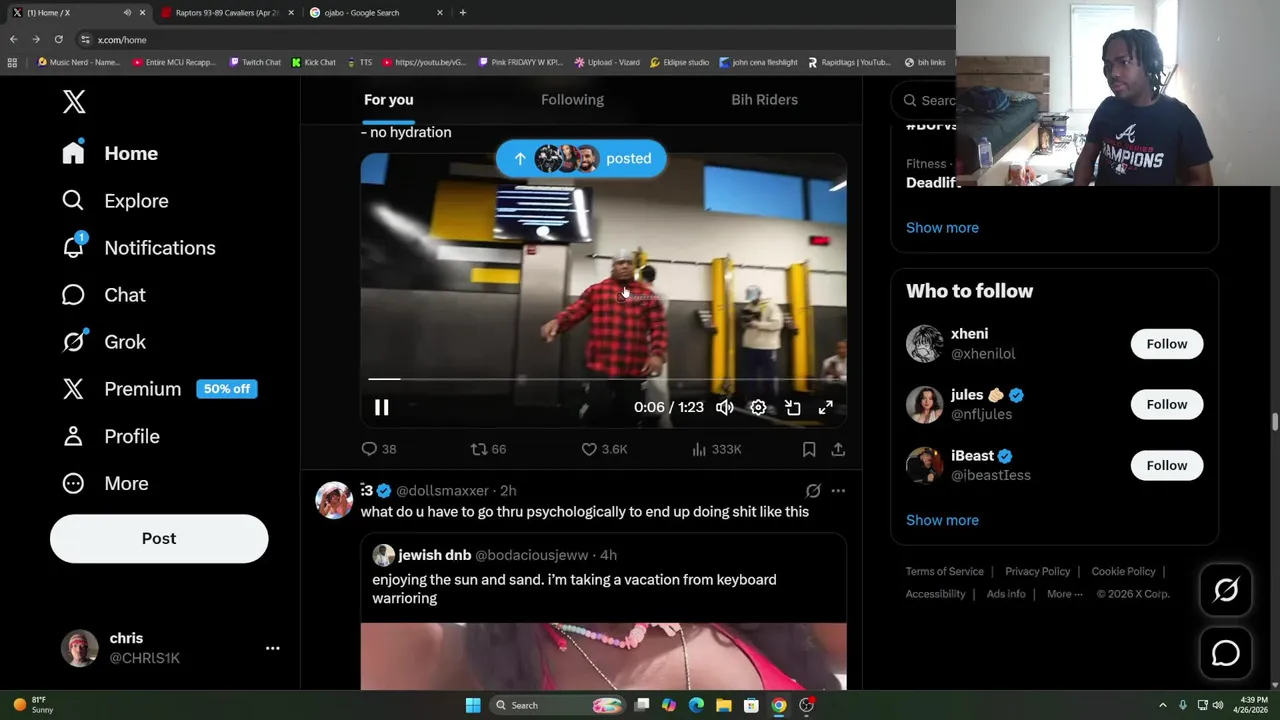
Task: Like the post with 3.6K likes
Action: pos(604,449)
